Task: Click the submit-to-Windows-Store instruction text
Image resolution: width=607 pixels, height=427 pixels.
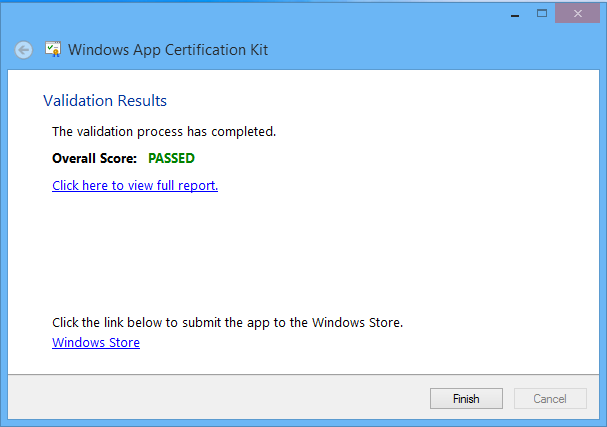Action: click(x=227, y=323)
